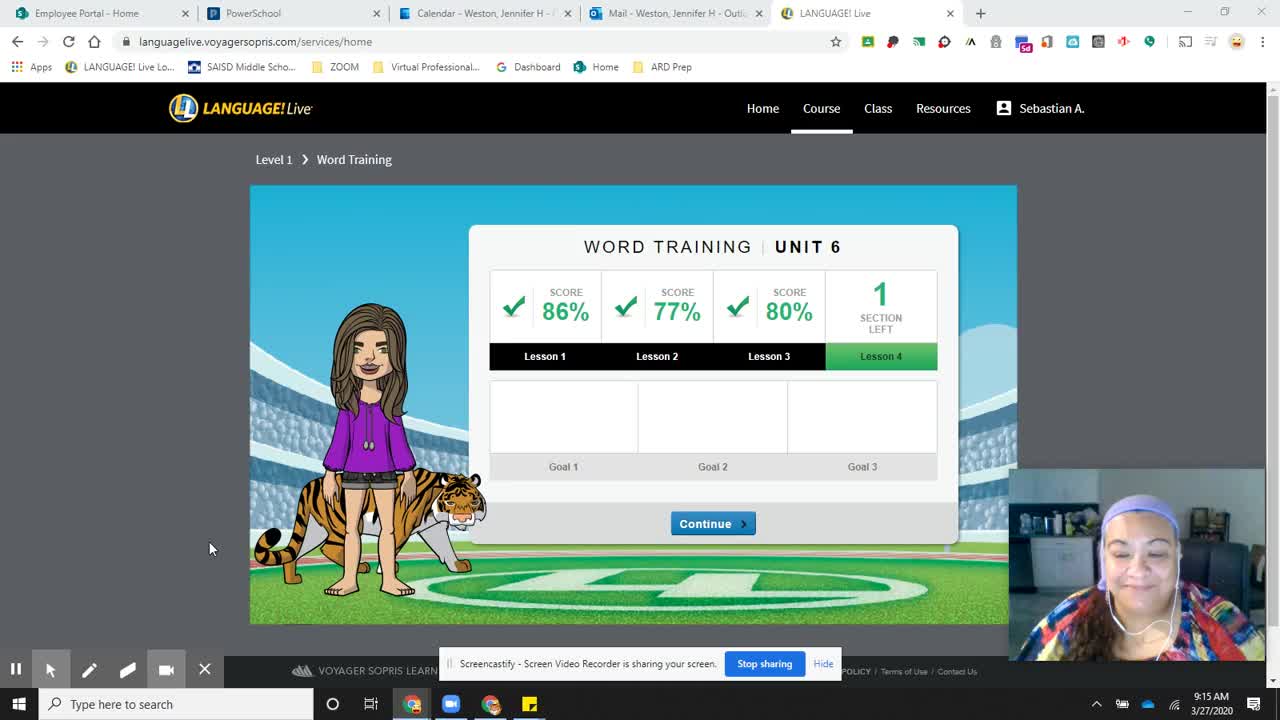Select the Lesson 4 tab
This screenshot has height=720, width=1280.
click(x=881, y=356)
